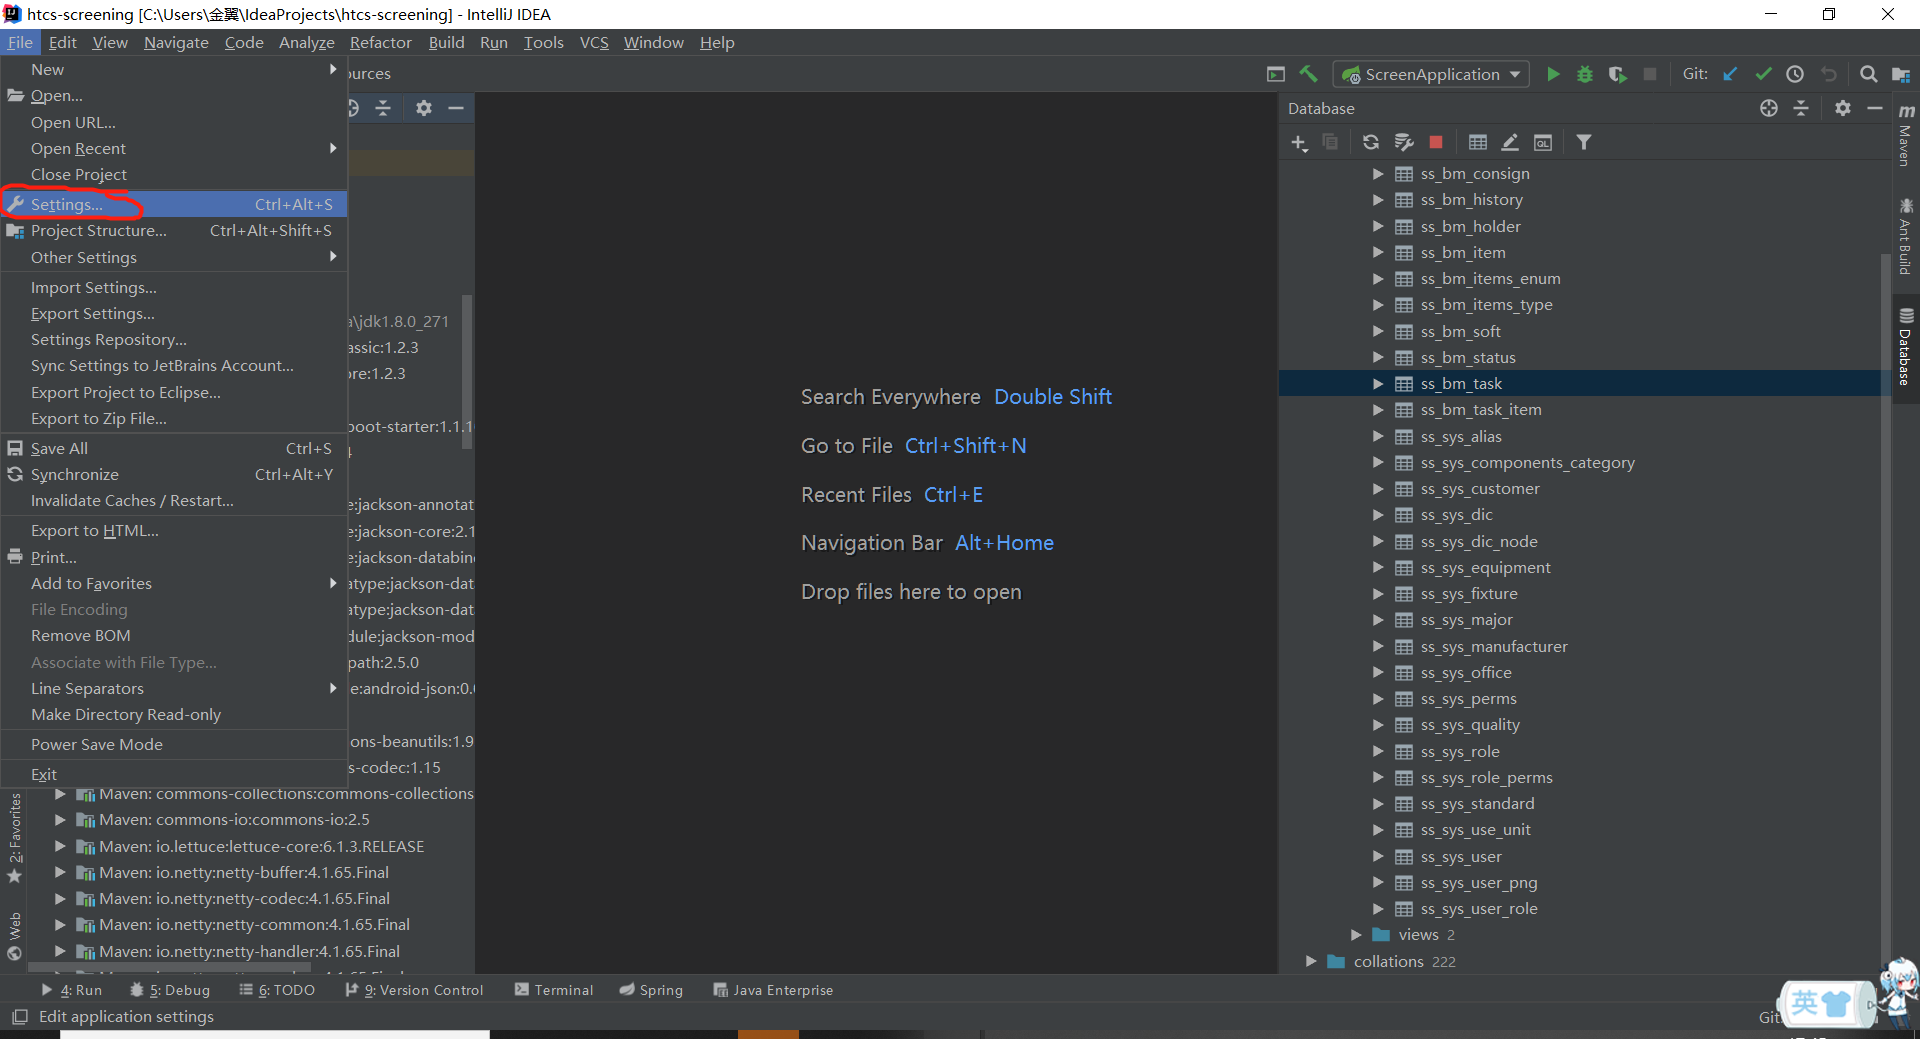Click Close Project menu entry

pyautogui.click(x=174, y=175)
